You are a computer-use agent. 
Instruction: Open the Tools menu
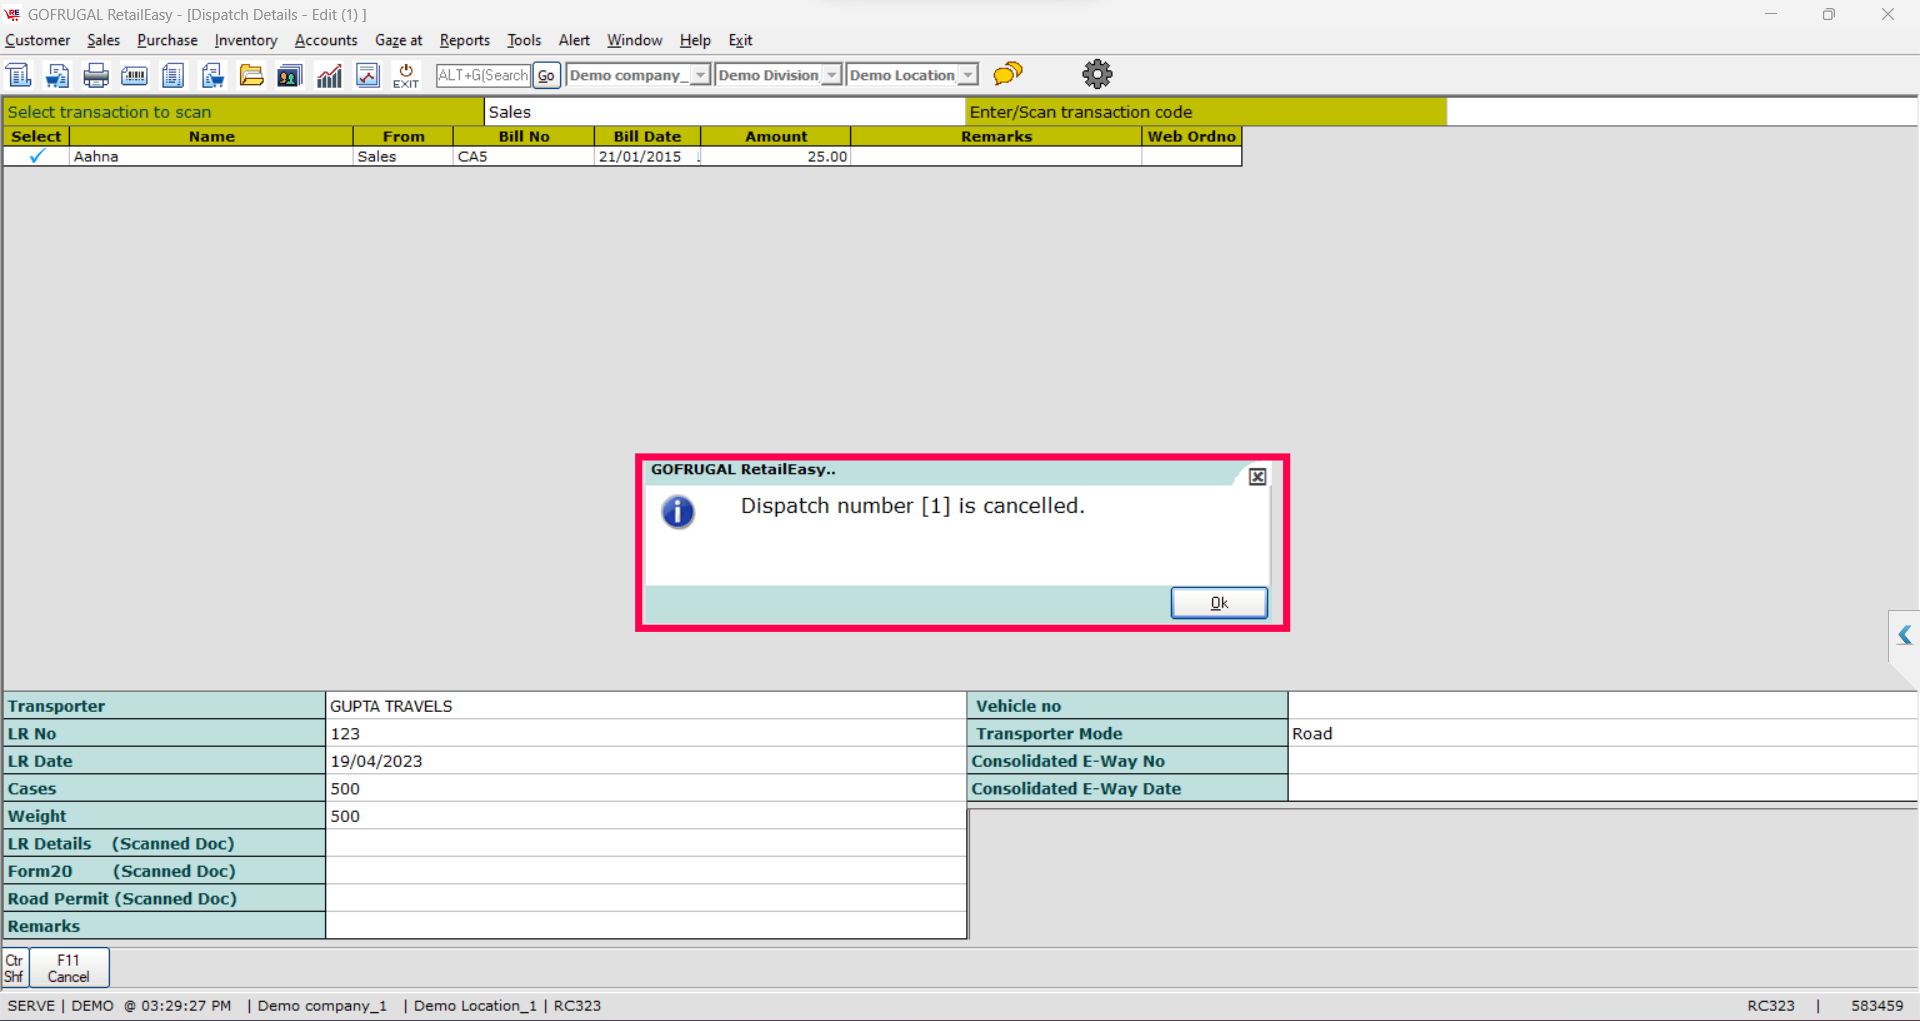tap(524, 40)
